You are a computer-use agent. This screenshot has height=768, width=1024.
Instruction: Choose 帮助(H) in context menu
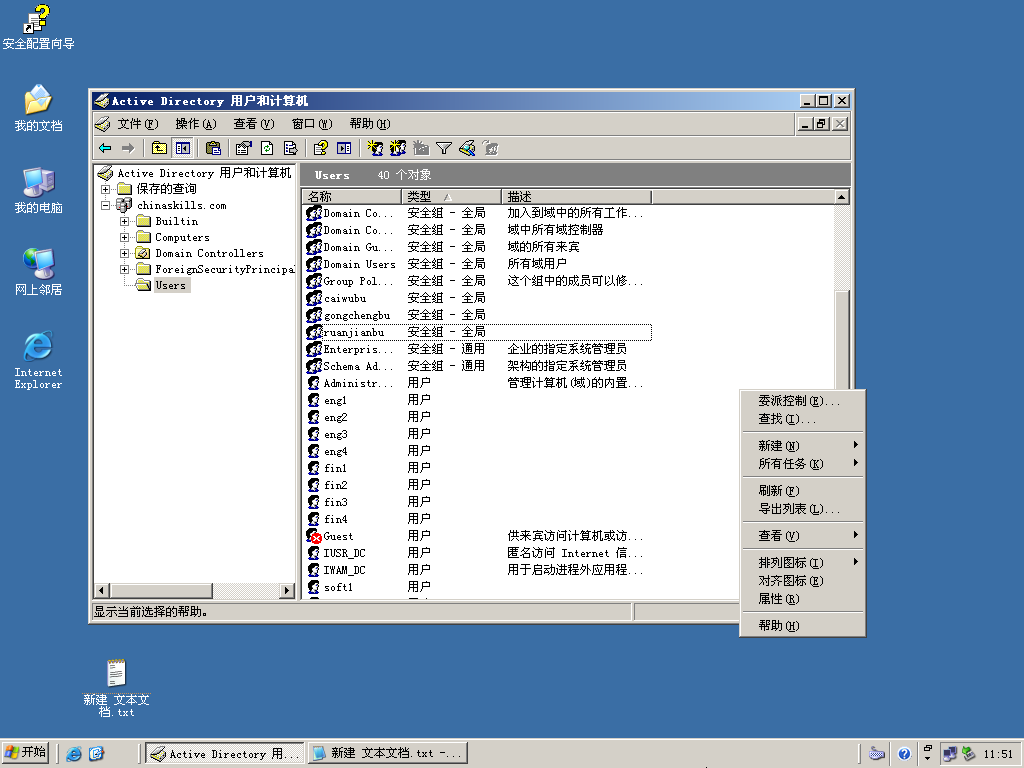(x=803, y=626)
